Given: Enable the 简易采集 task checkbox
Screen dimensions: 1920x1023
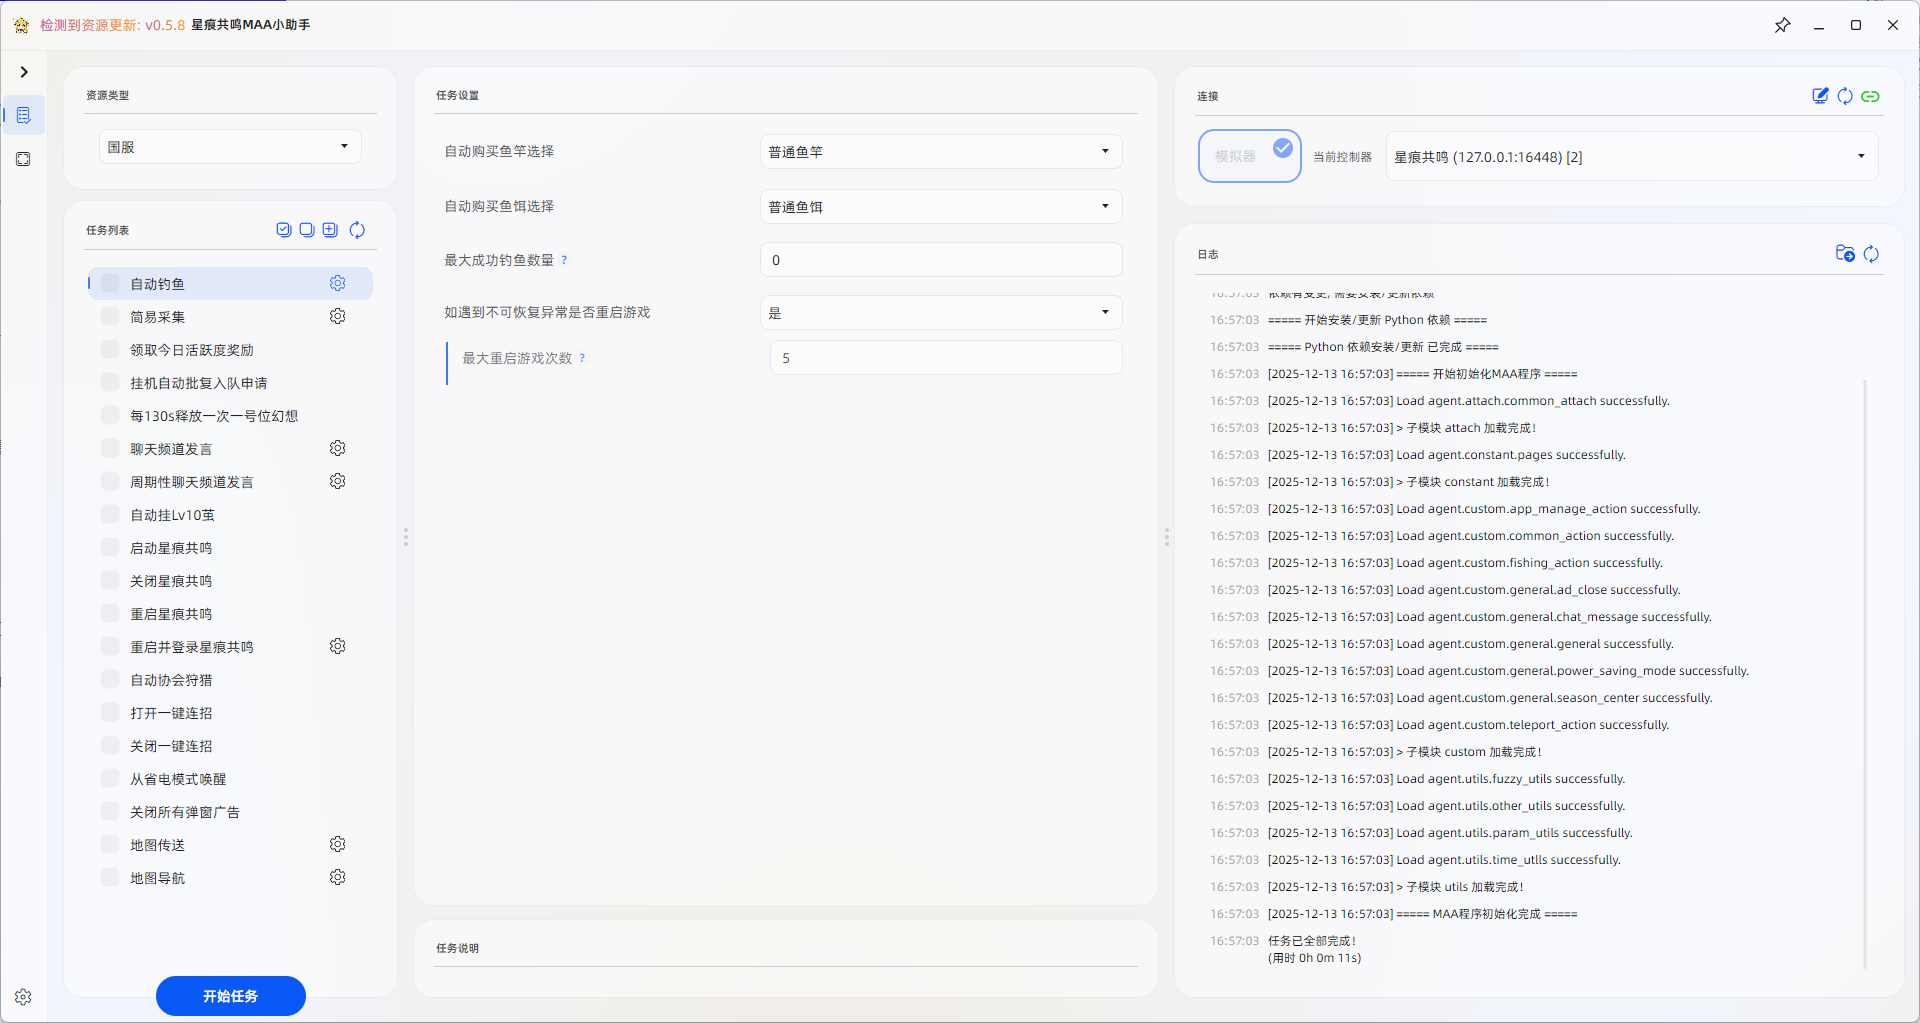Looking at the screenshot, I should coord(110,316).
